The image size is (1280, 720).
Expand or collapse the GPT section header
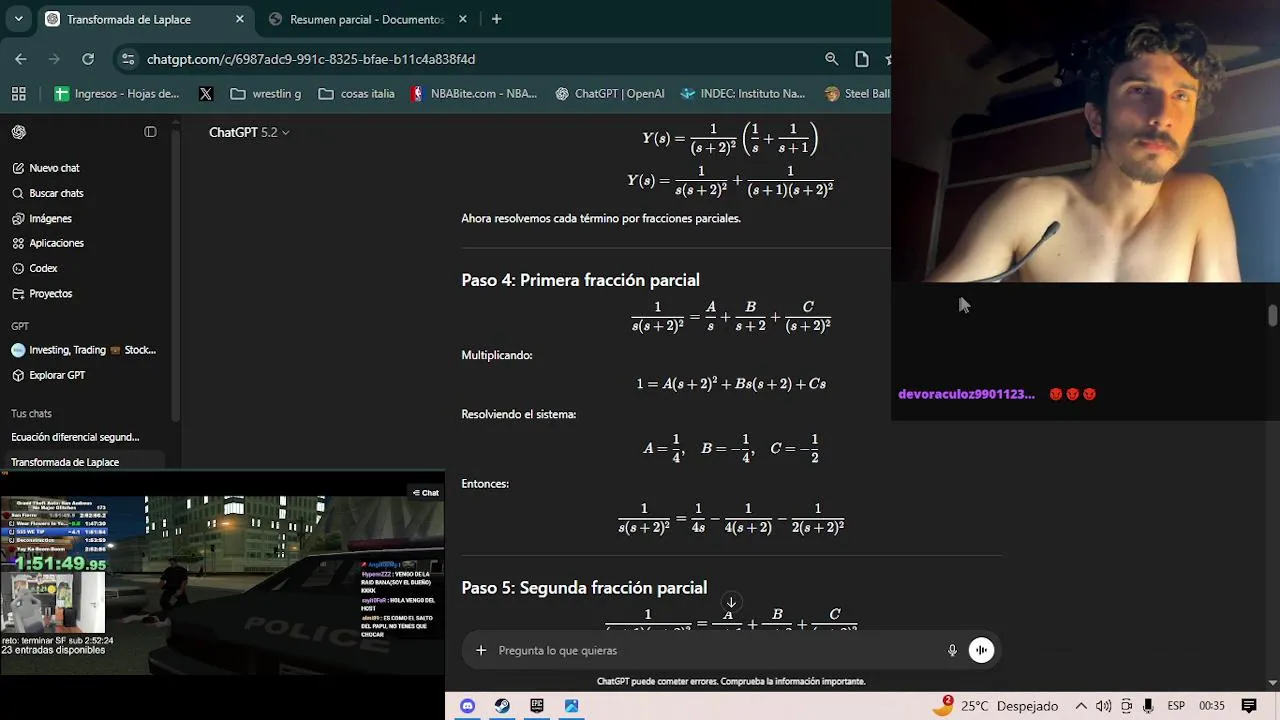pos(20,326)
